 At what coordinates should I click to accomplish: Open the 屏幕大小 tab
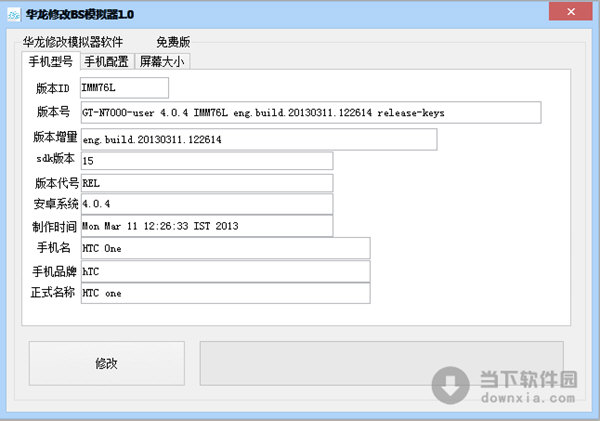[x=162, y=62]
